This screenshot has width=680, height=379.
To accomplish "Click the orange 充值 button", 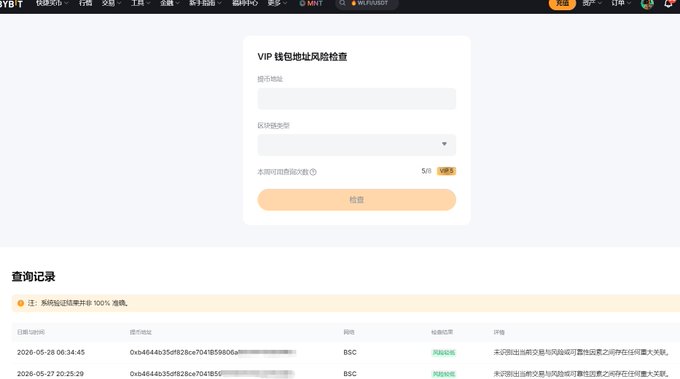I will pyautogui.click(x=562, y=3).
